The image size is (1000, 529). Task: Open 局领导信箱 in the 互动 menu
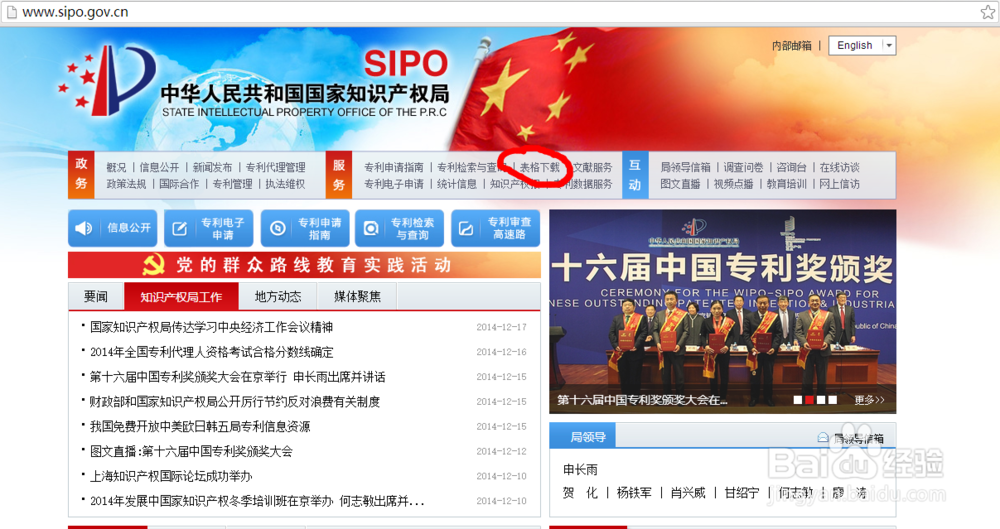686,167
